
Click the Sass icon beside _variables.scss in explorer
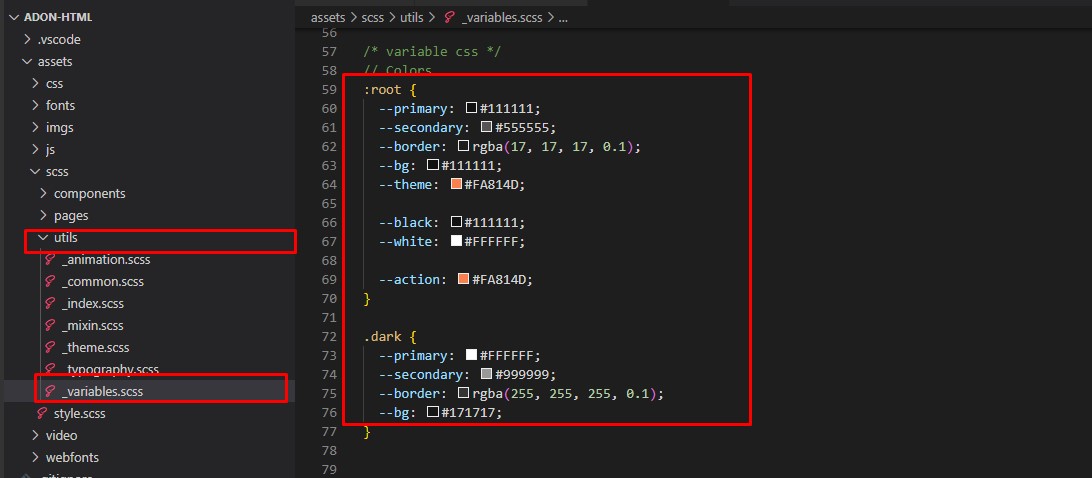tap(50, 391)
